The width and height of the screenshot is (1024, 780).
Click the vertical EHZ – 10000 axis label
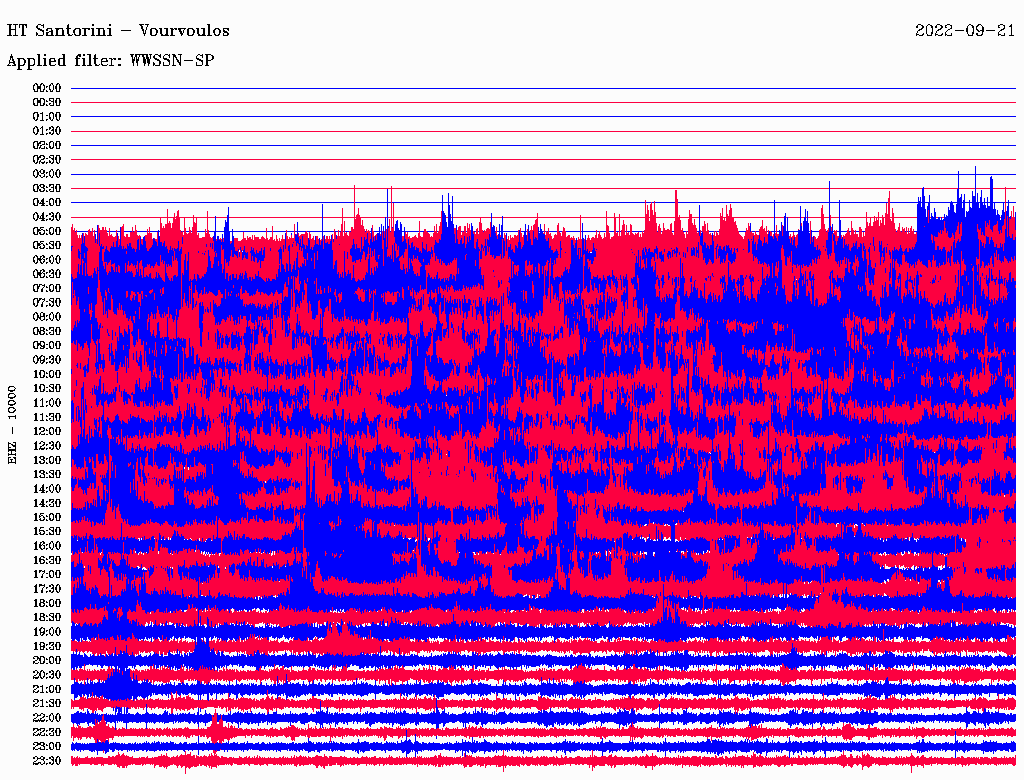12,425
